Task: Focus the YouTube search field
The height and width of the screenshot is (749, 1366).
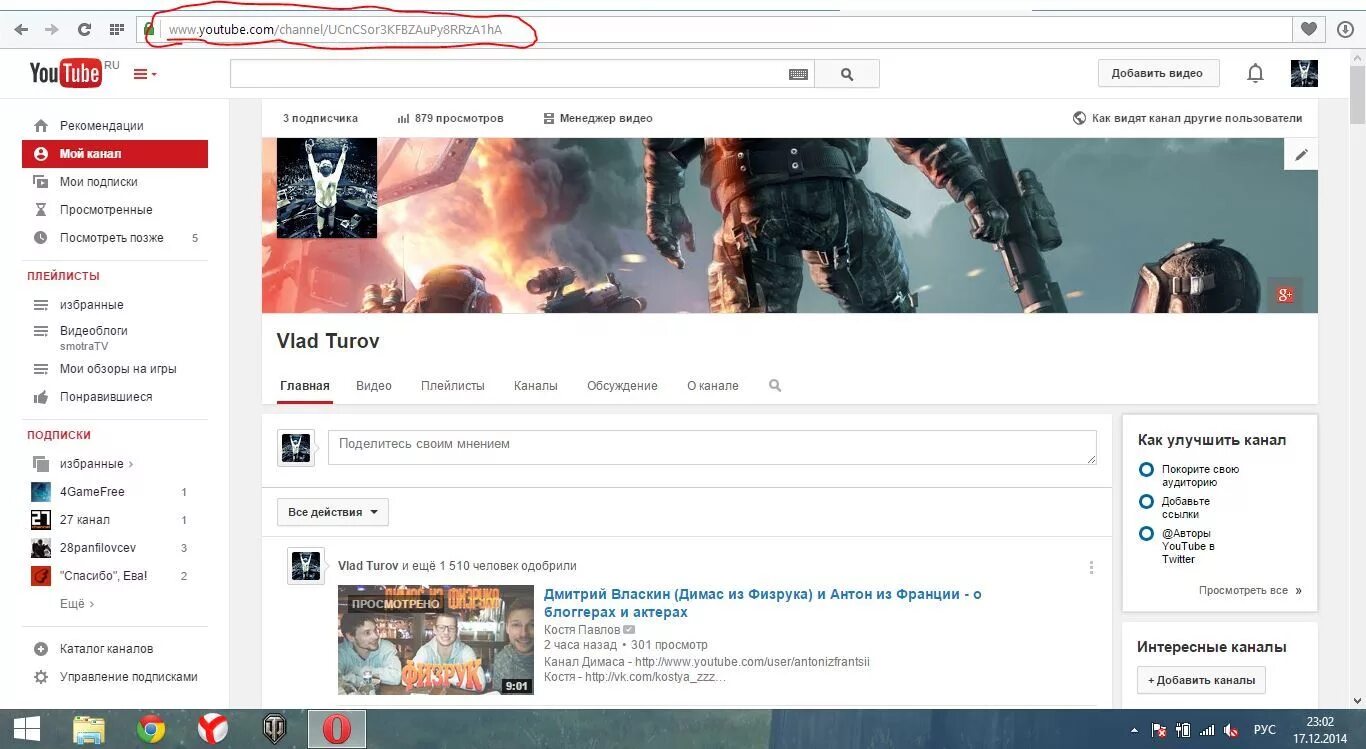Action: tap(522, 74)
